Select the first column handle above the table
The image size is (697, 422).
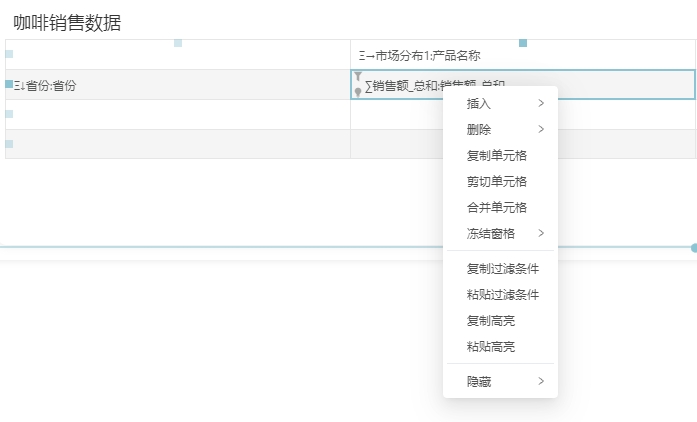[x=178, y=43]
